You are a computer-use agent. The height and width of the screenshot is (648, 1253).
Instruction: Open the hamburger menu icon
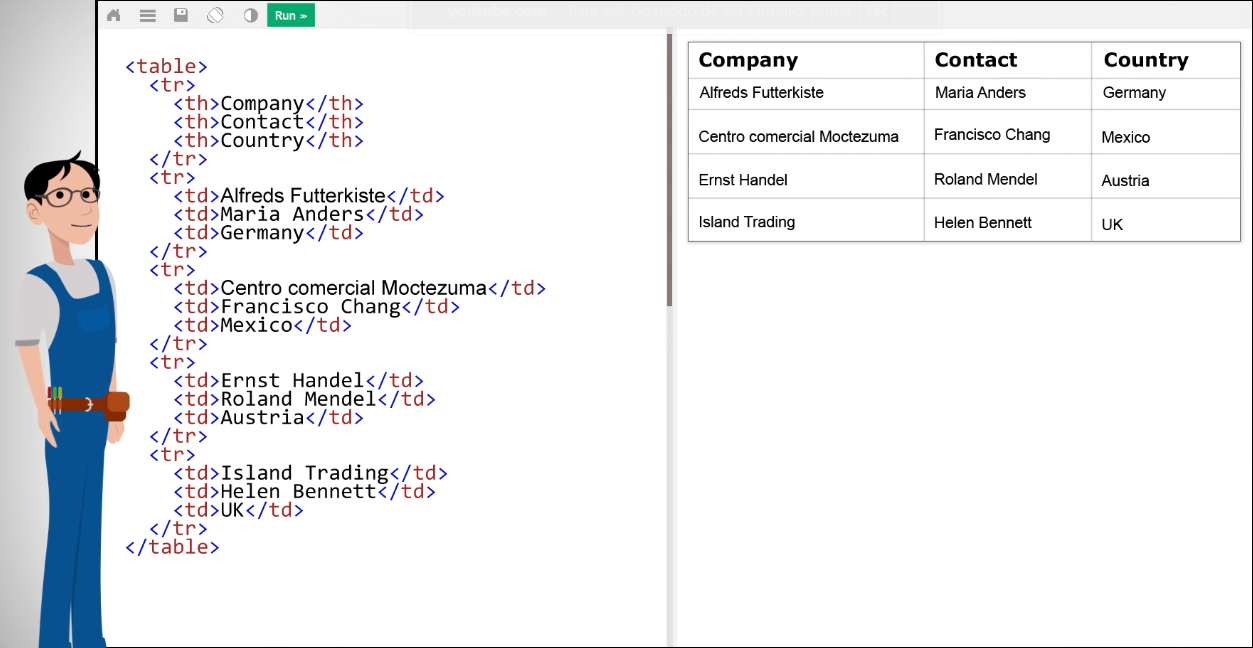point(147,15)
